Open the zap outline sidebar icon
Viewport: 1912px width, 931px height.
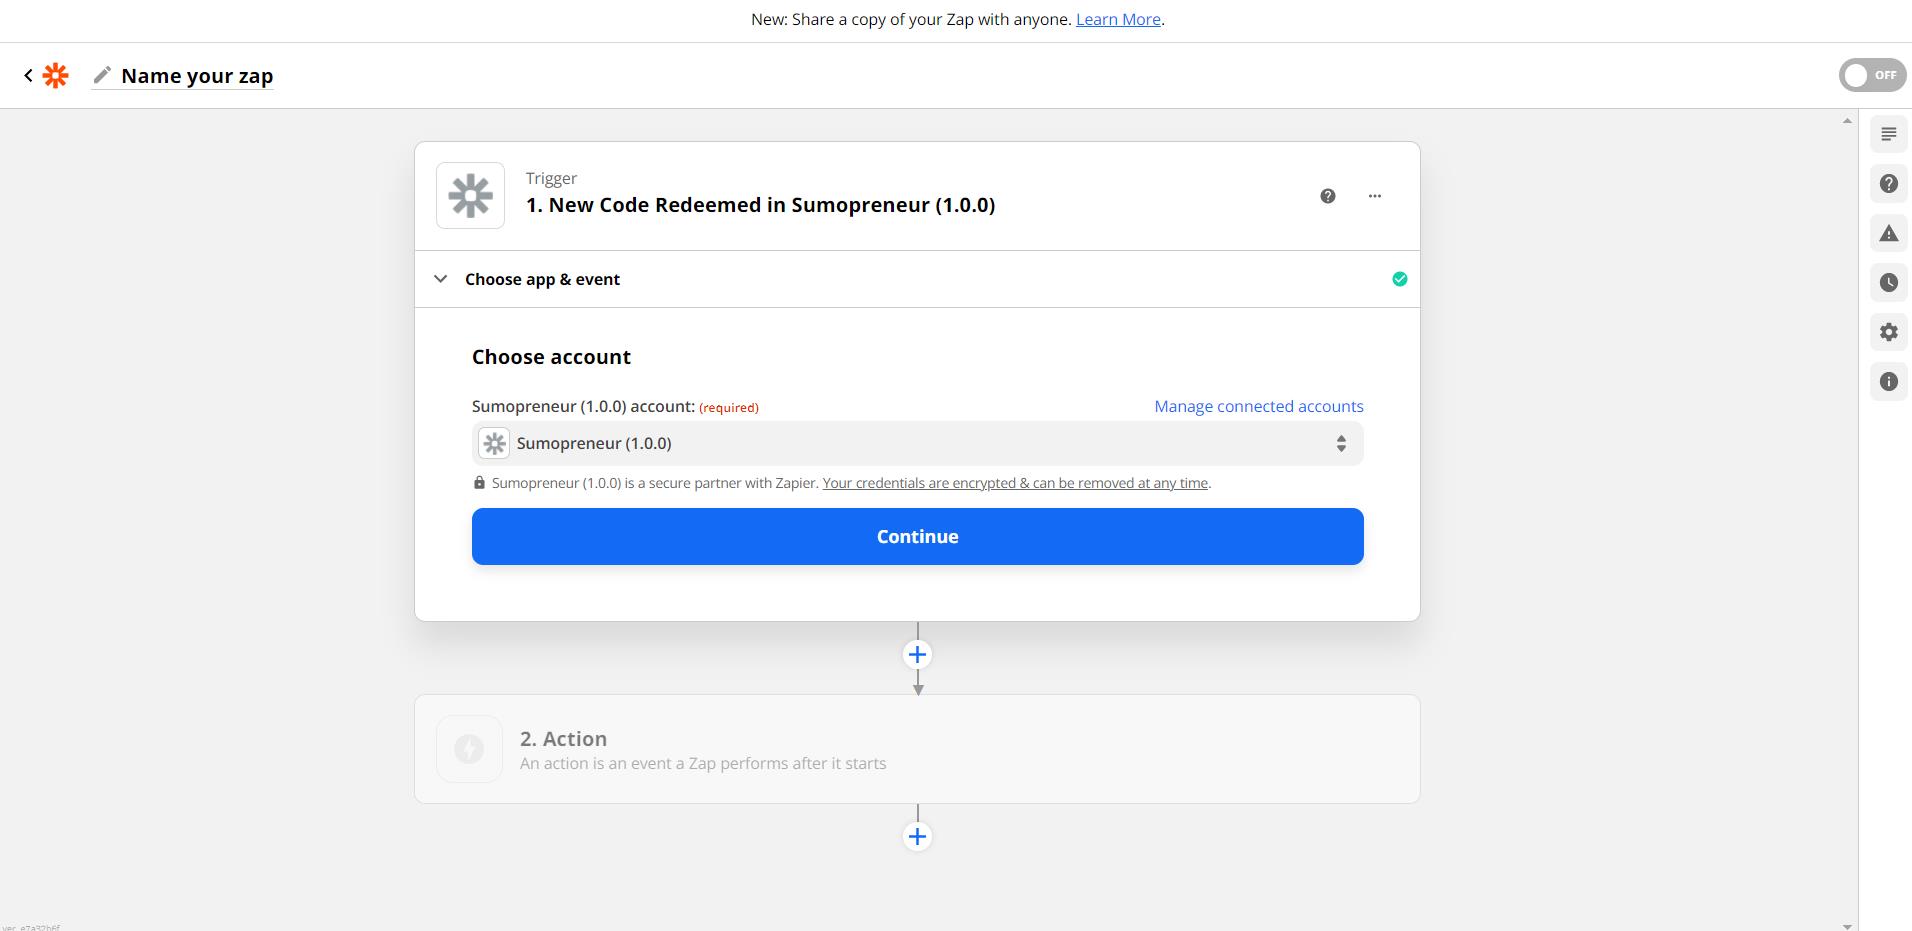pos(1888,134)
